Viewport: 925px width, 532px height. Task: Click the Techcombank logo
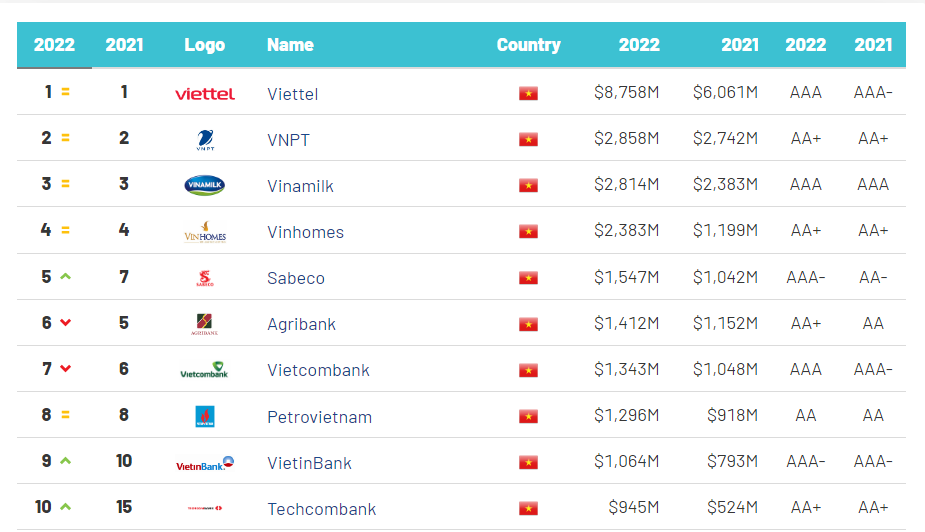pyautogui.click(x=204, y=508)
